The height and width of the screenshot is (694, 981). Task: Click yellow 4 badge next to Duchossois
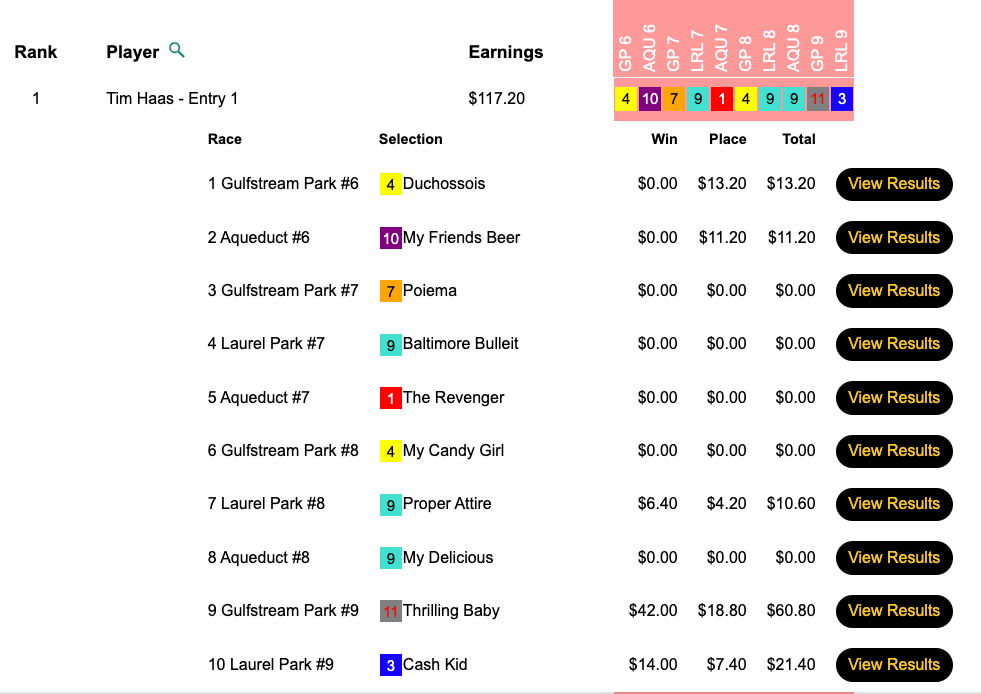pos(390,185)
